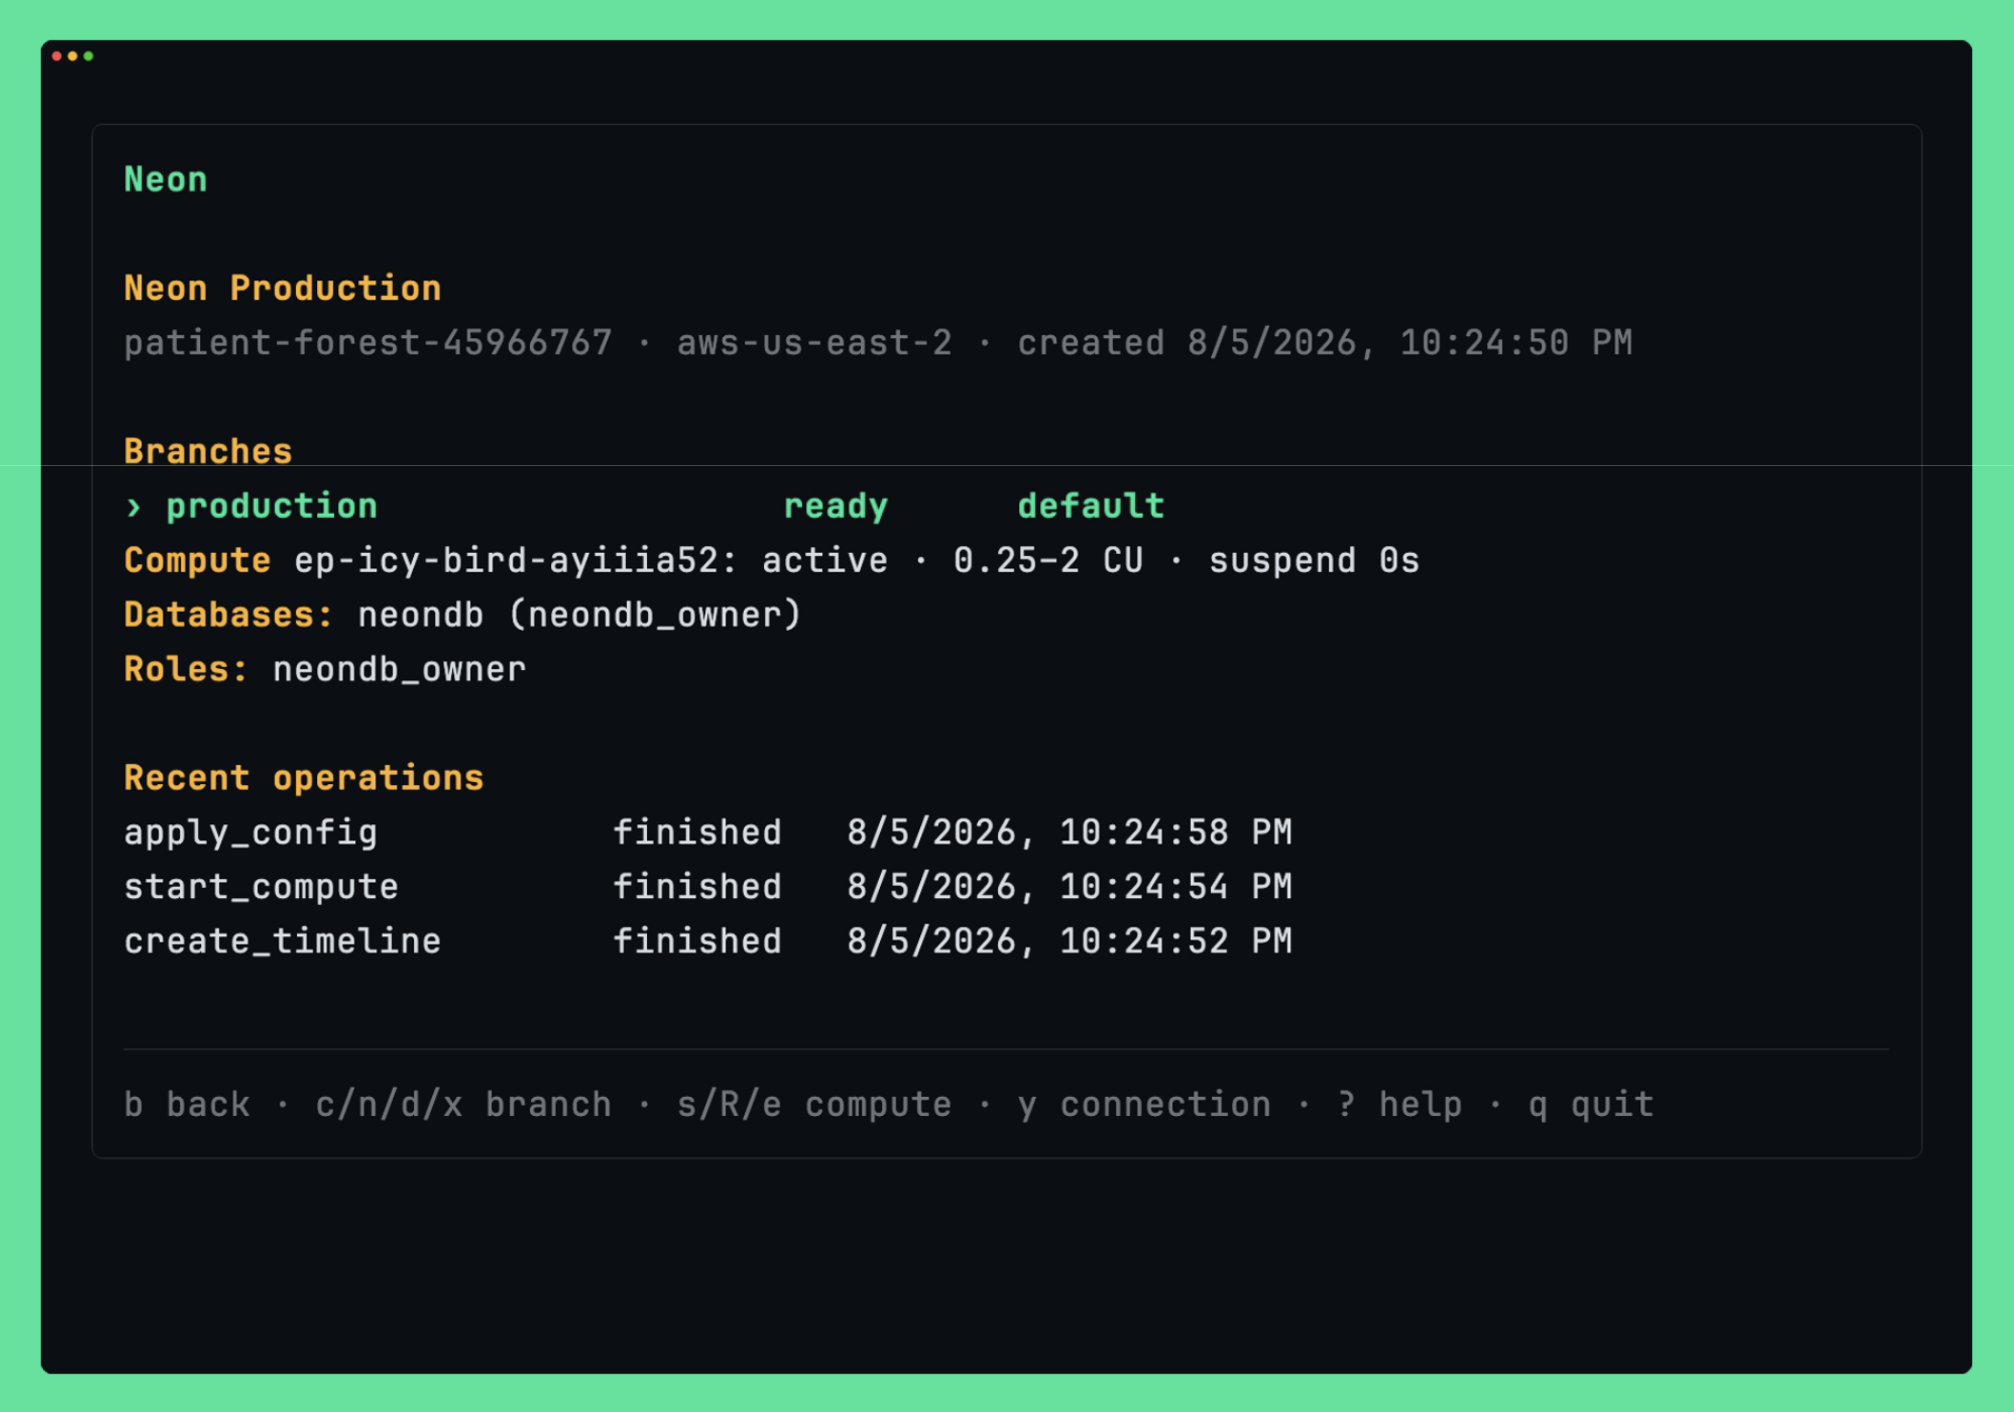
Task: Click the q quit shortcut hint
Action: 1591,1105
